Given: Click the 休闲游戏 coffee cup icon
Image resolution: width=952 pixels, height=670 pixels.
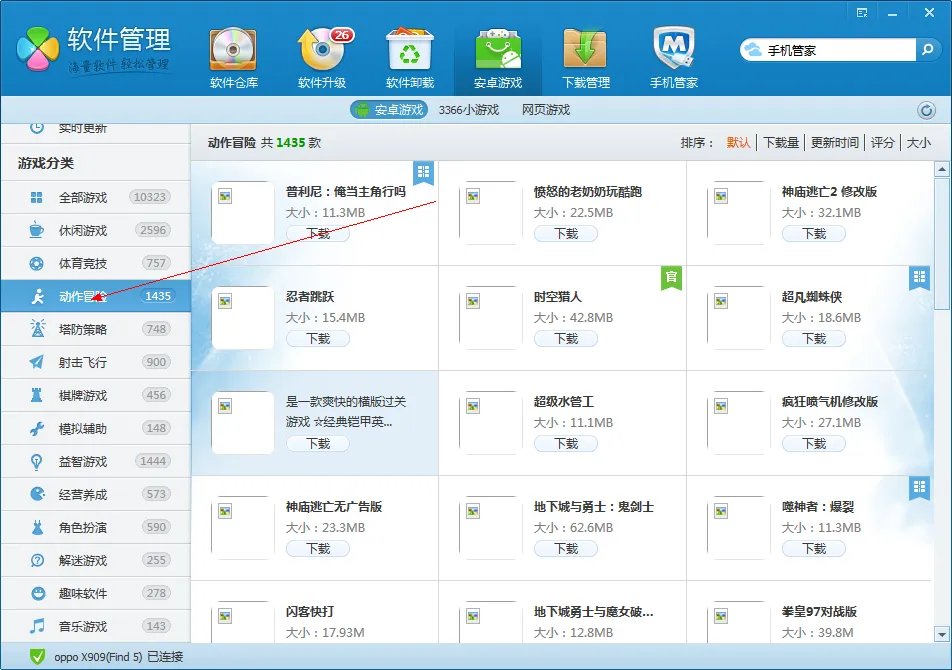Looking at the screenshot, I should 36,230.
